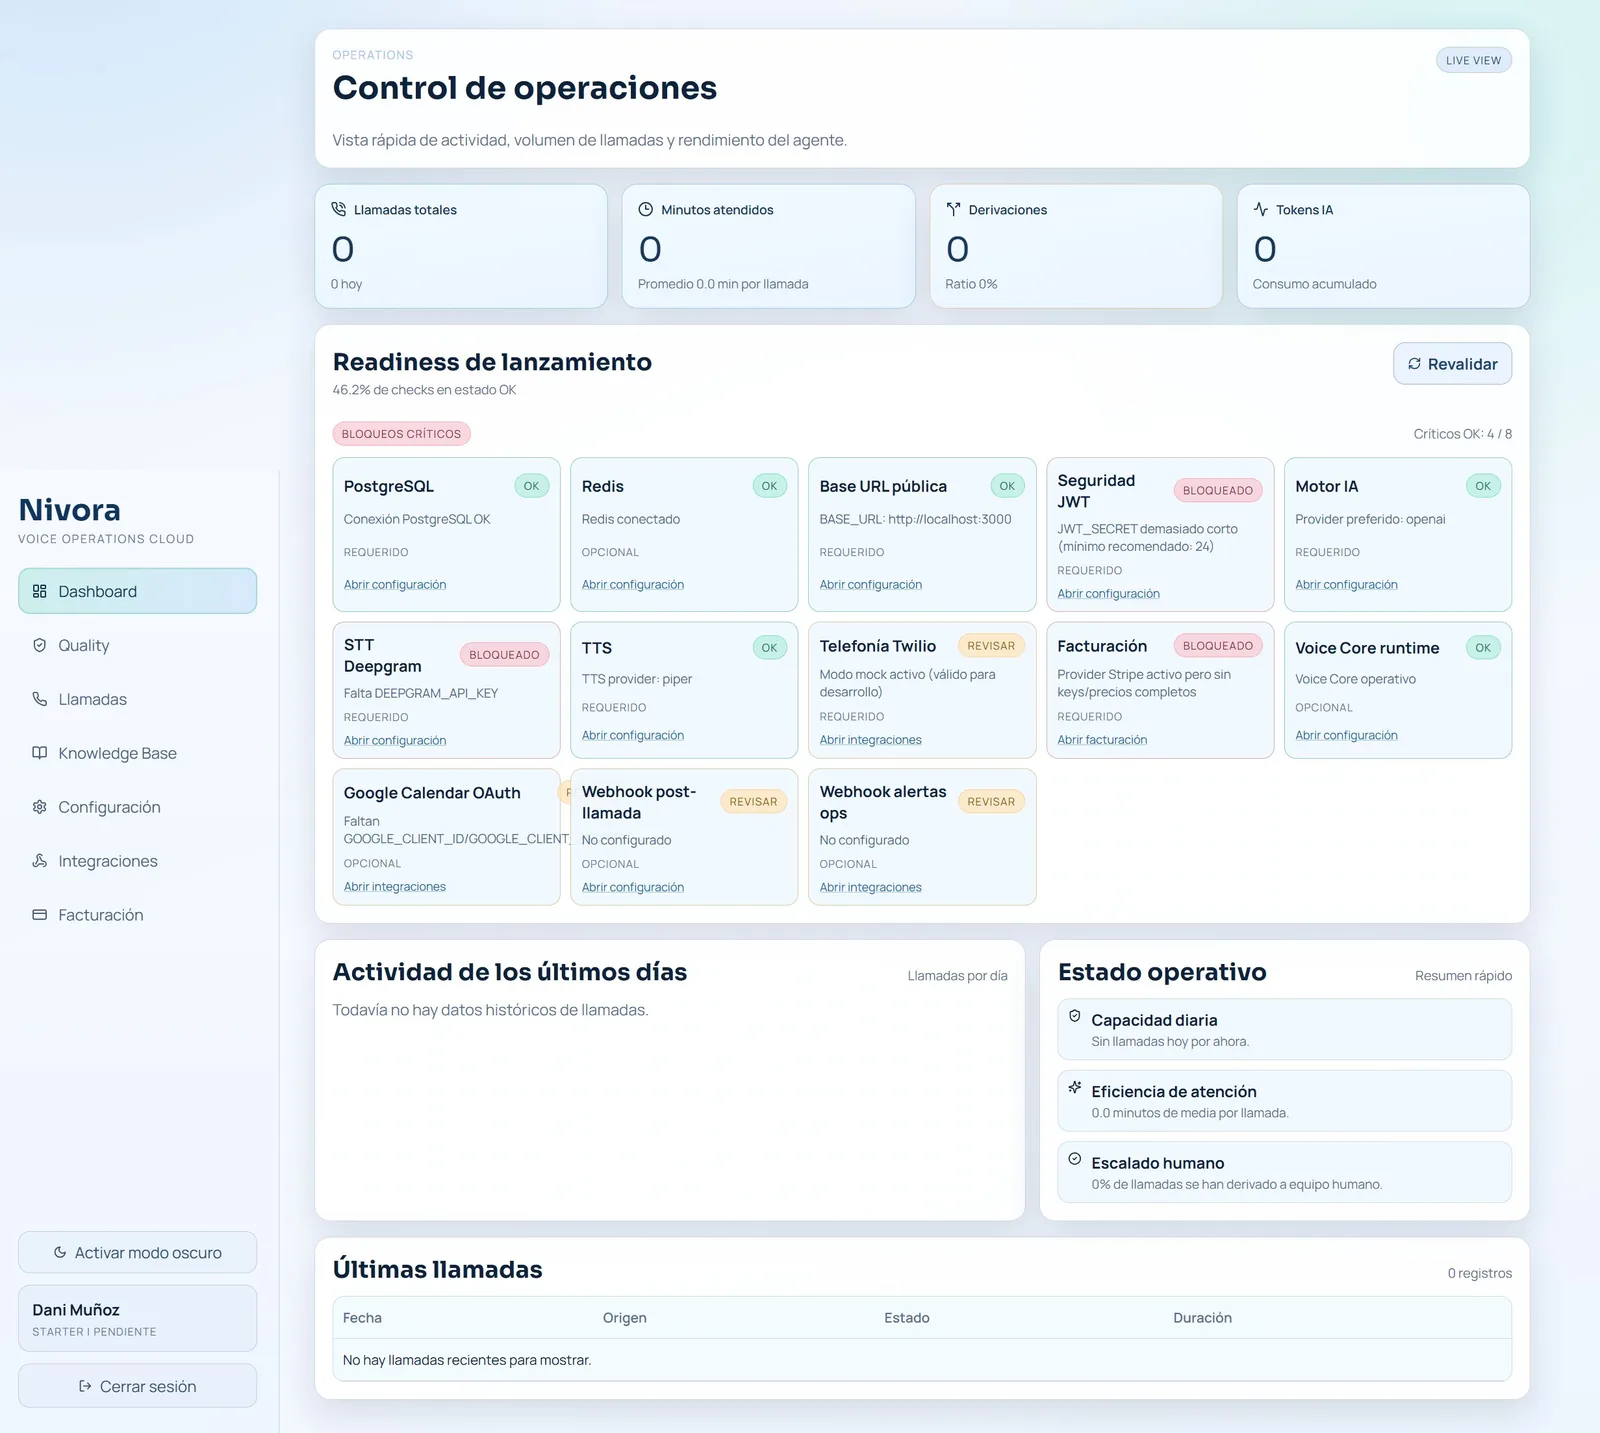Open Configuración from the sidebar

click(137, 807)
